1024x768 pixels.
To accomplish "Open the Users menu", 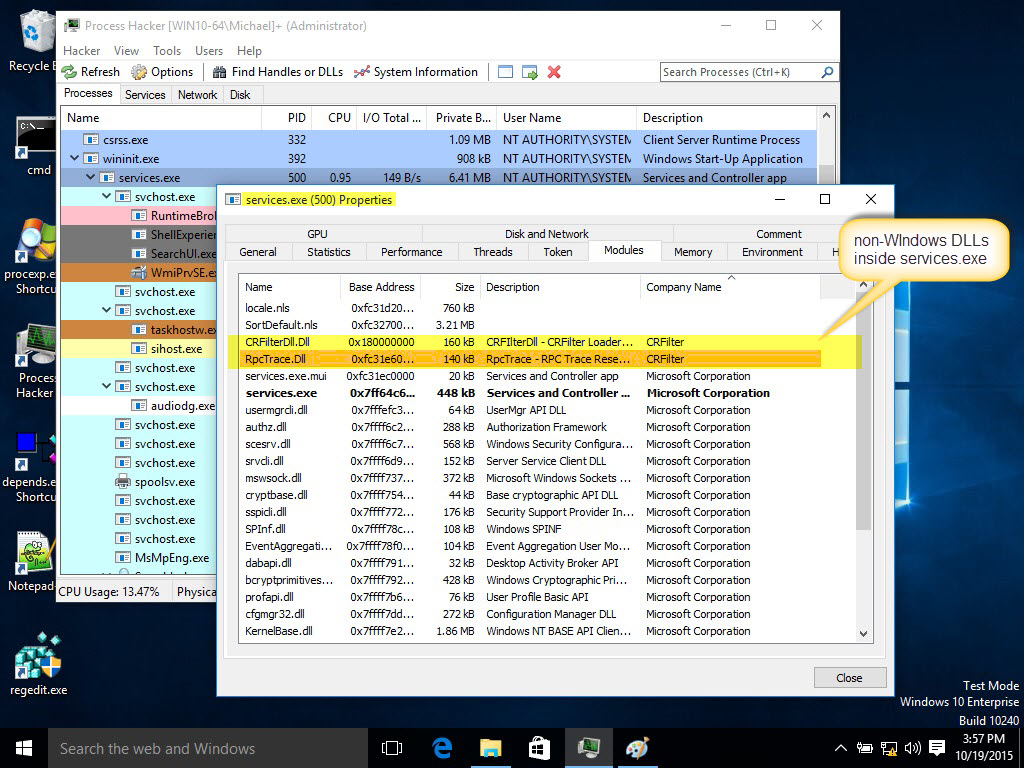I will point(209,50).
